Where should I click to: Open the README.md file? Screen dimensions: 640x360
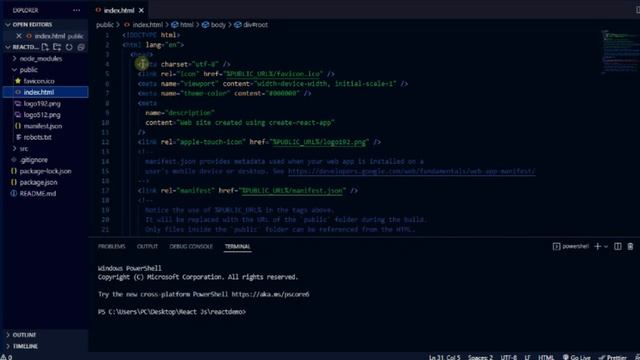pos(38,193)
